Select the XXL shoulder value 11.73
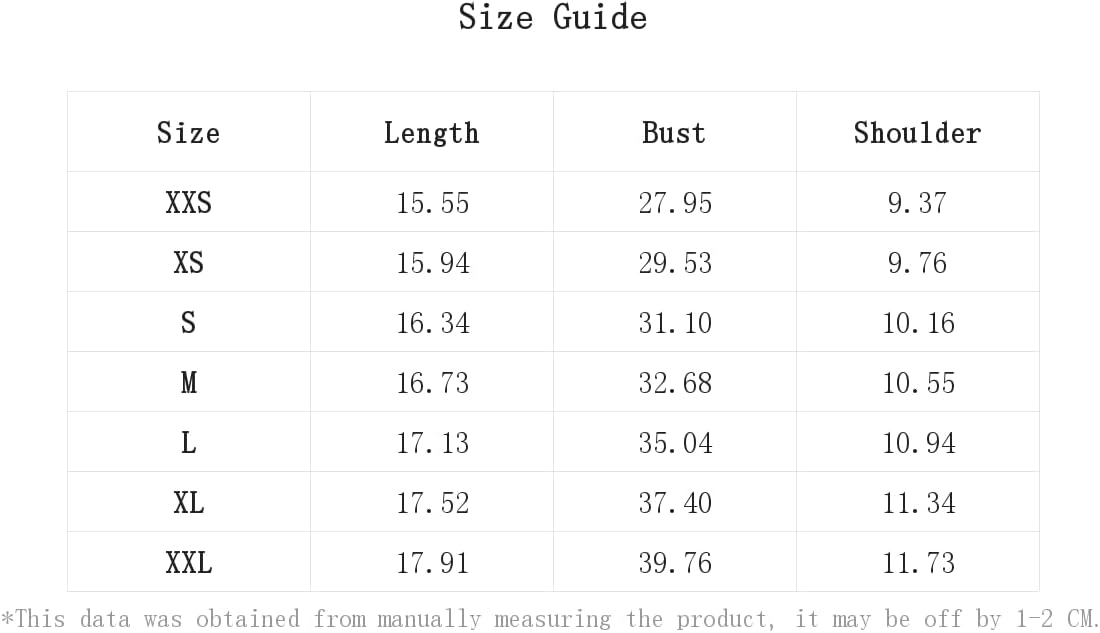Viewport: 1100px width, 633px height. [x=918, y=563]
